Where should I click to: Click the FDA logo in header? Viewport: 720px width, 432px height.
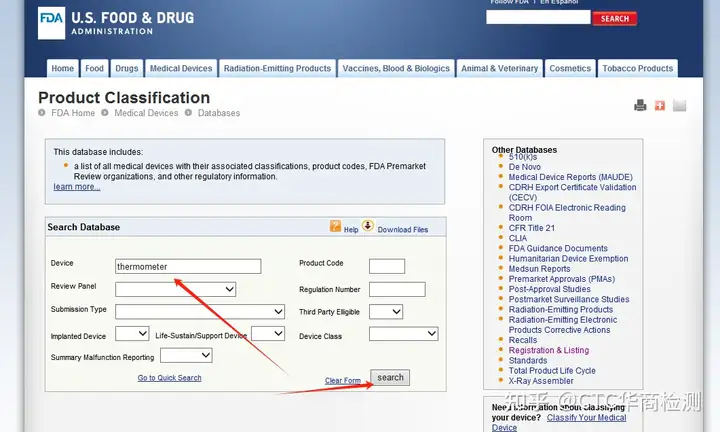52,23
